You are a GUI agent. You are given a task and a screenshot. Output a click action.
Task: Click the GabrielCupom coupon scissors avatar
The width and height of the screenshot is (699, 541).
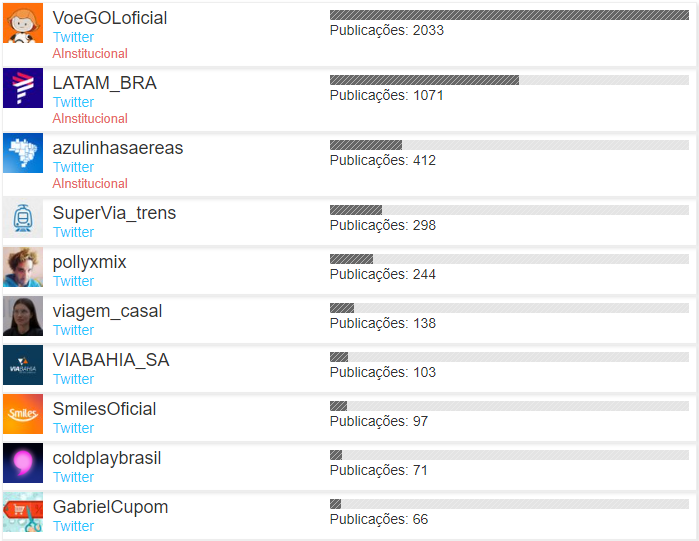[23, 512]
